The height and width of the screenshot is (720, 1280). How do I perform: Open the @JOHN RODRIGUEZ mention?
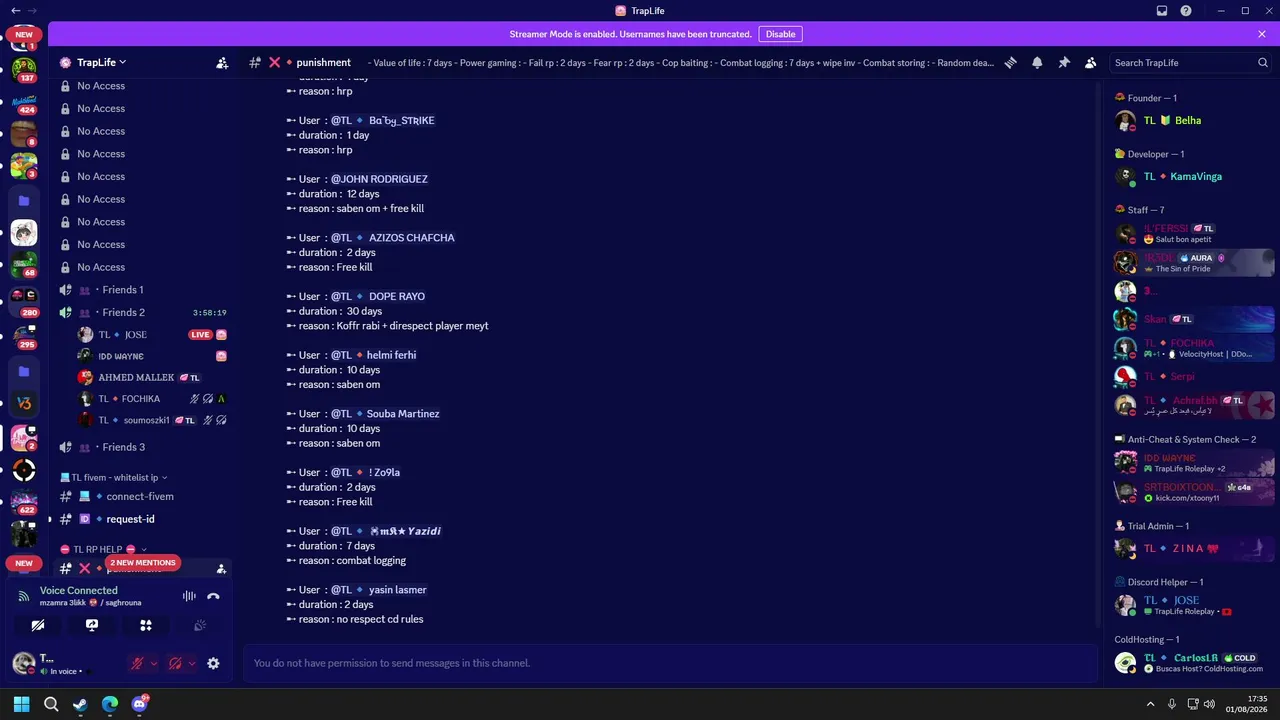[379, 179]
